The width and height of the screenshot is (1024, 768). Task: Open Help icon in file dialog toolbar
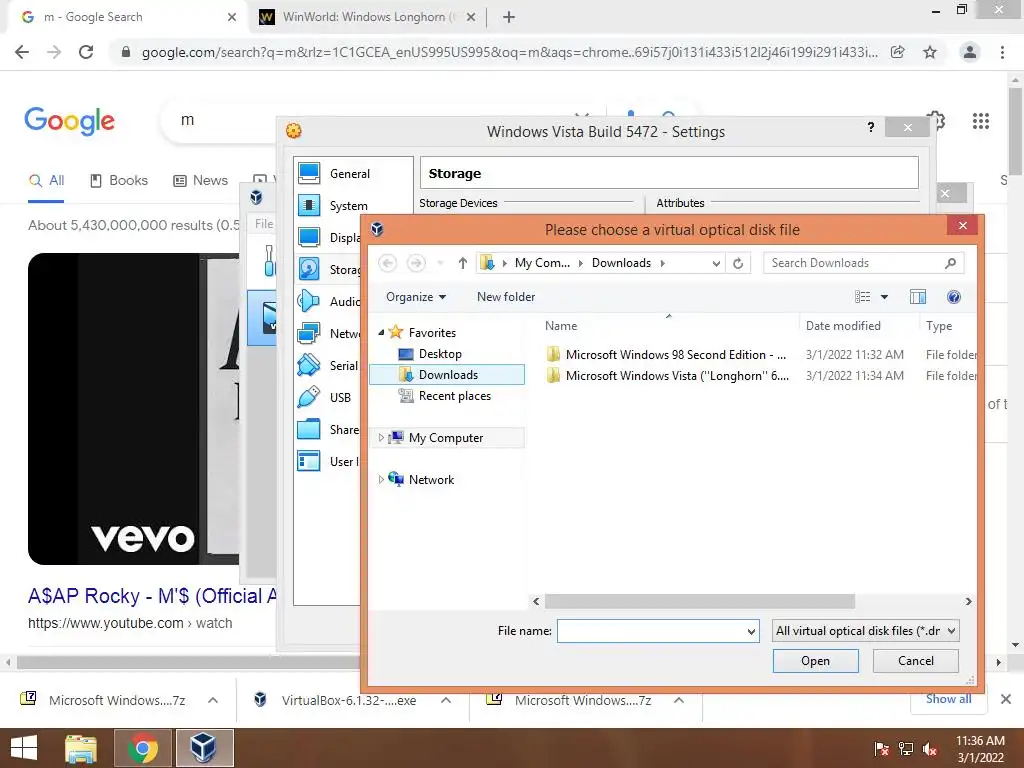[953, 297]
